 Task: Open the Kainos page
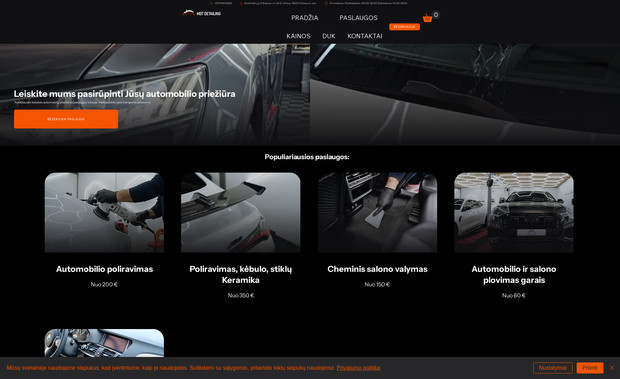(x=298, y=36)
